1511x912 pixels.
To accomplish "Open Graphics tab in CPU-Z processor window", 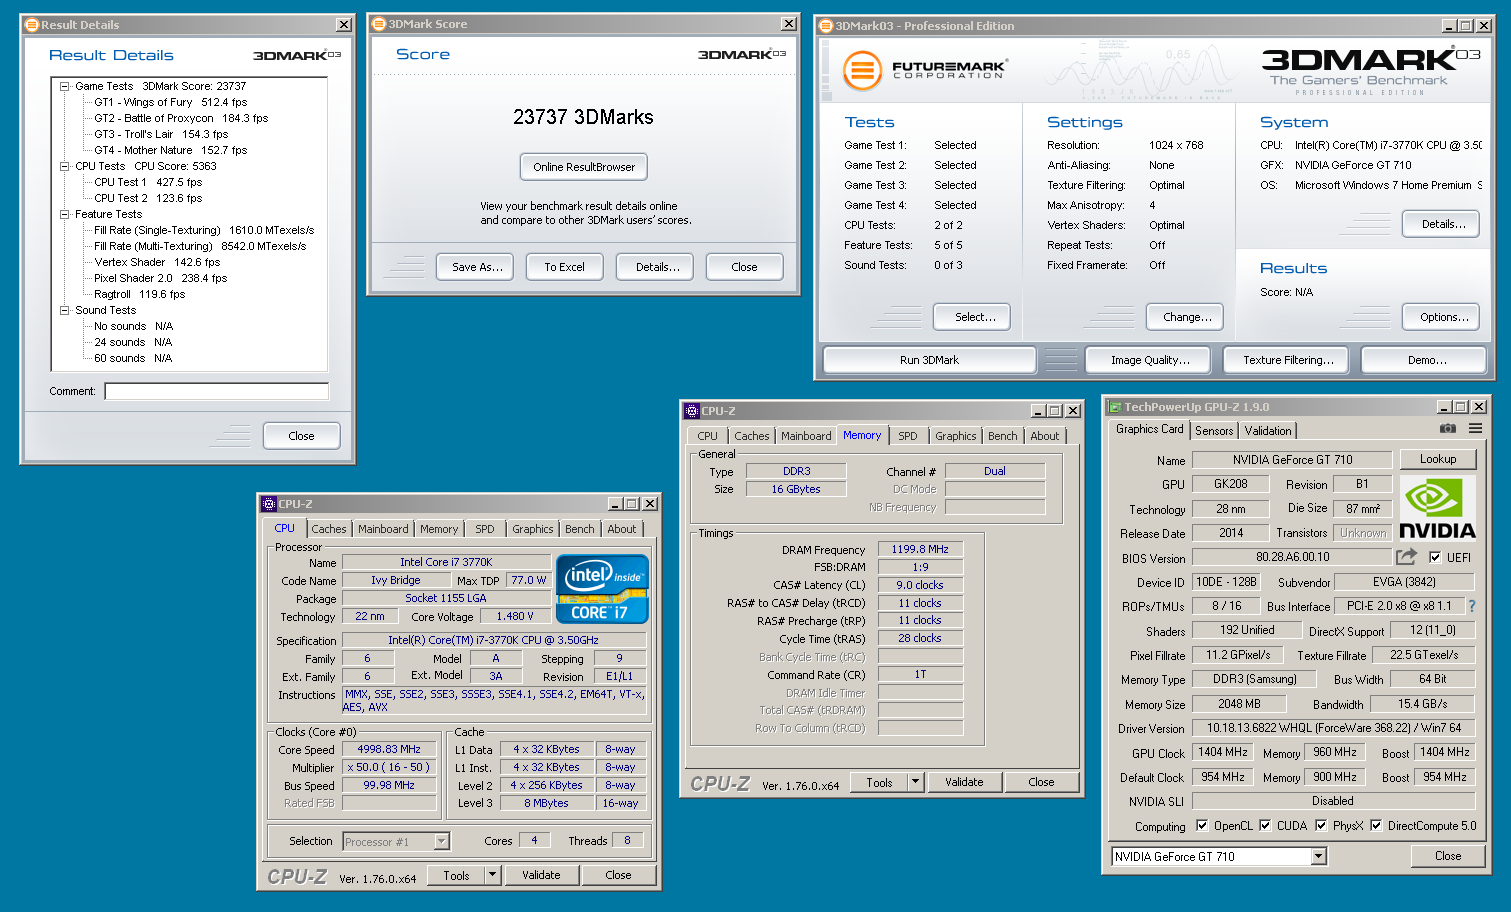I will click(533, 529).
